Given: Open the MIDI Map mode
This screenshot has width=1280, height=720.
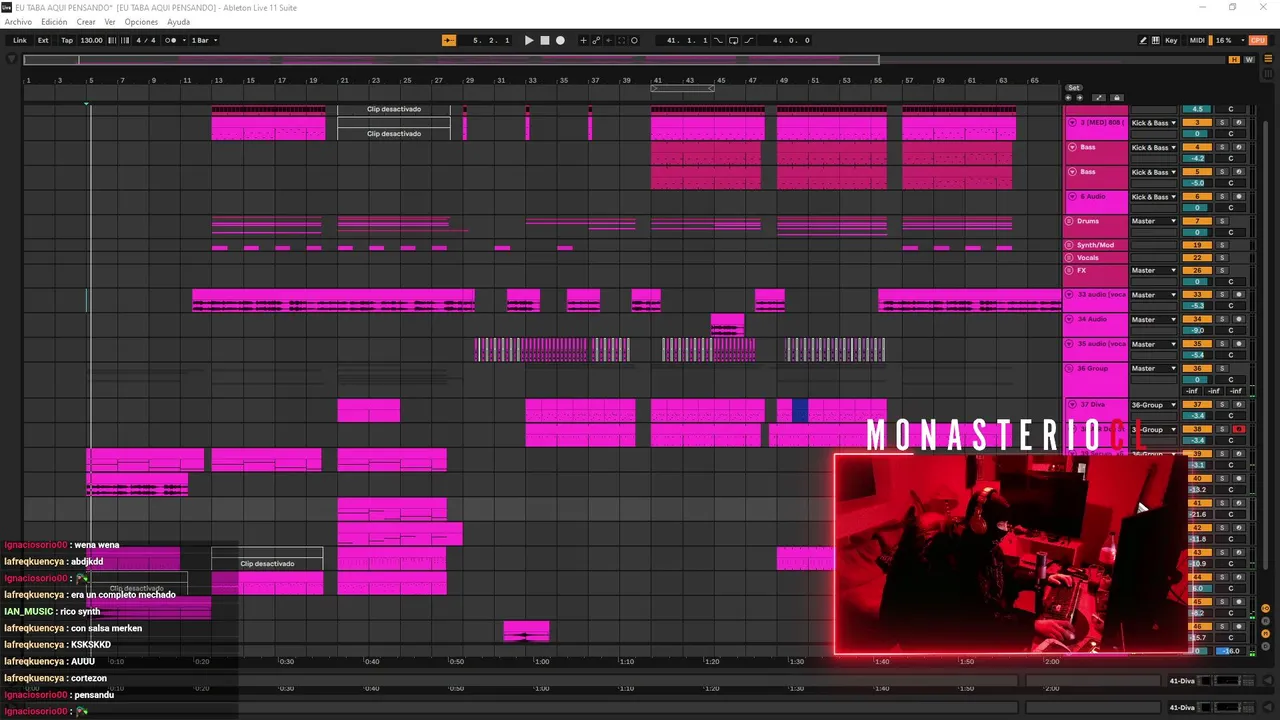Looking at the screenshot, I should pyautogui.click(x=1197, y=40).
